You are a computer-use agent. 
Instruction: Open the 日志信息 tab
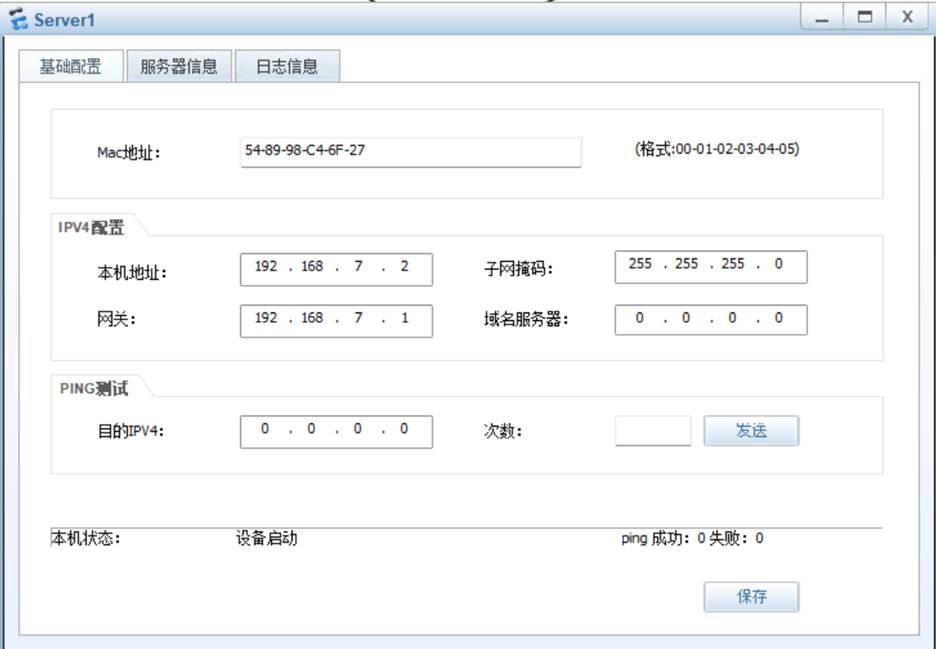pyautogui.click(x=287, y=66)
